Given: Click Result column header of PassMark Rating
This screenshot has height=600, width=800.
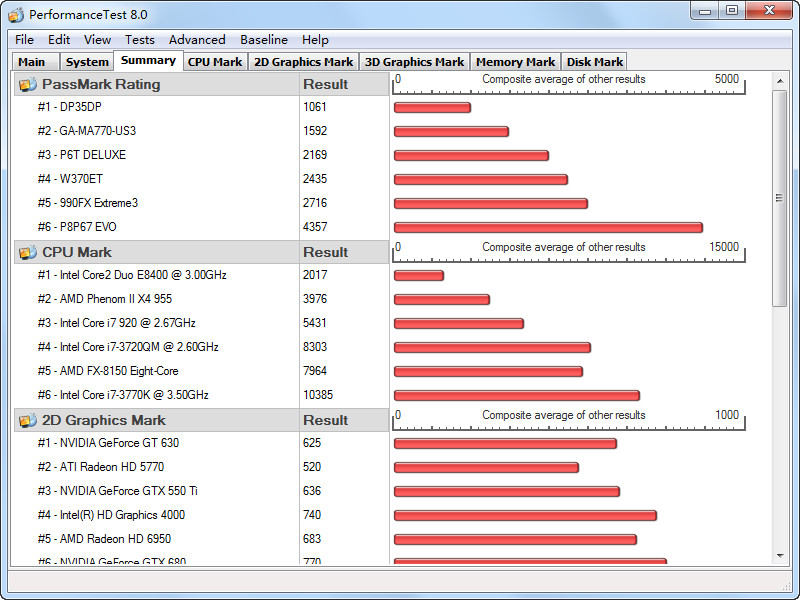Looking at the screenshot, I should click(344, 84).
